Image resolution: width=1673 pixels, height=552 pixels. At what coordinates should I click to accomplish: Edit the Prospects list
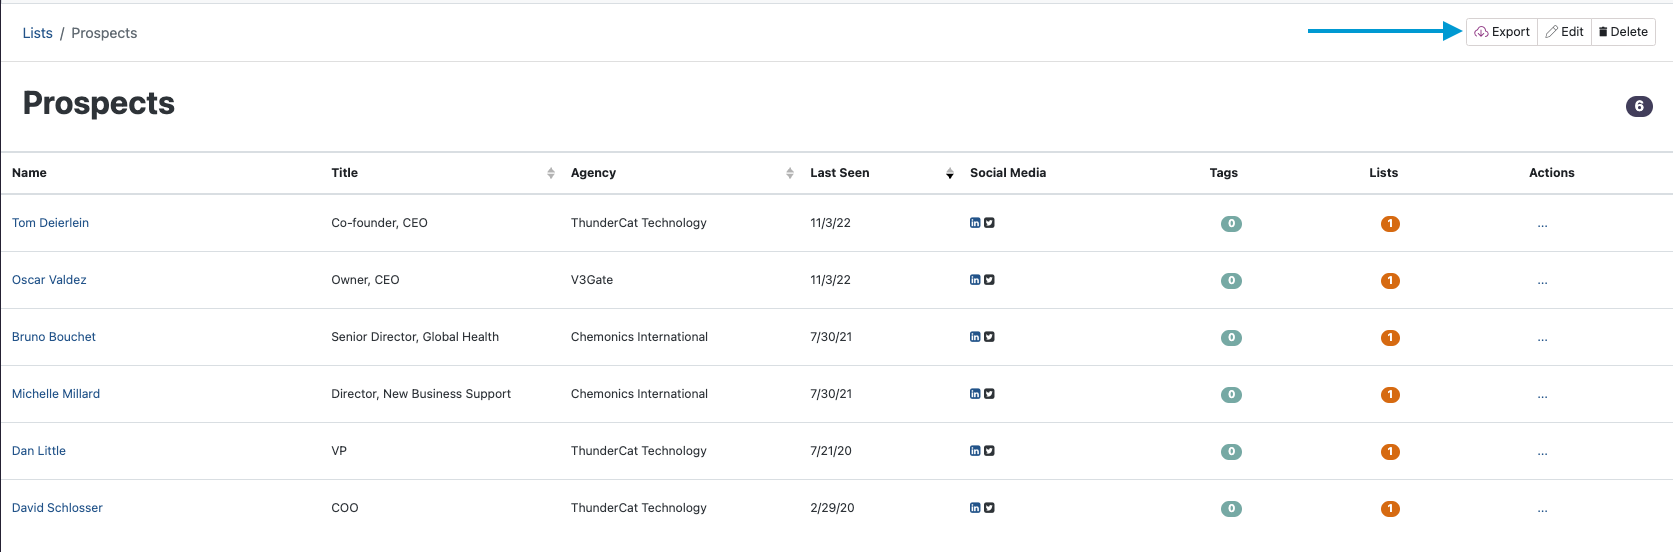tap(1564, 32)
